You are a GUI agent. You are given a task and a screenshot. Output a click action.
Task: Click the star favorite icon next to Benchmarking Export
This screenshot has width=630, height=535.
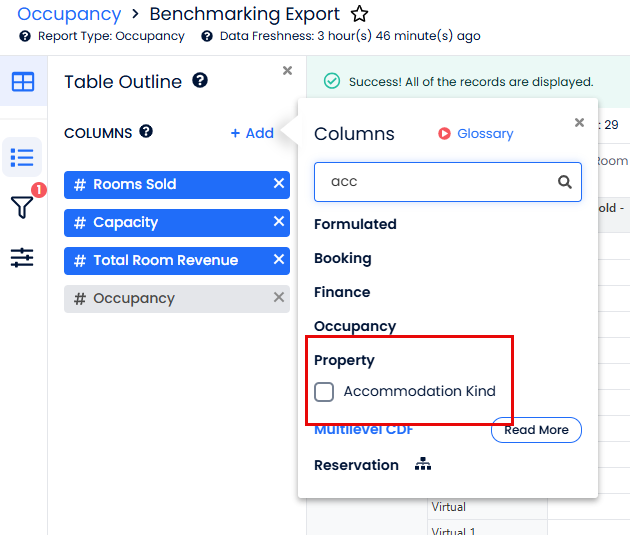pyautogui.click(x=360, y=14)
